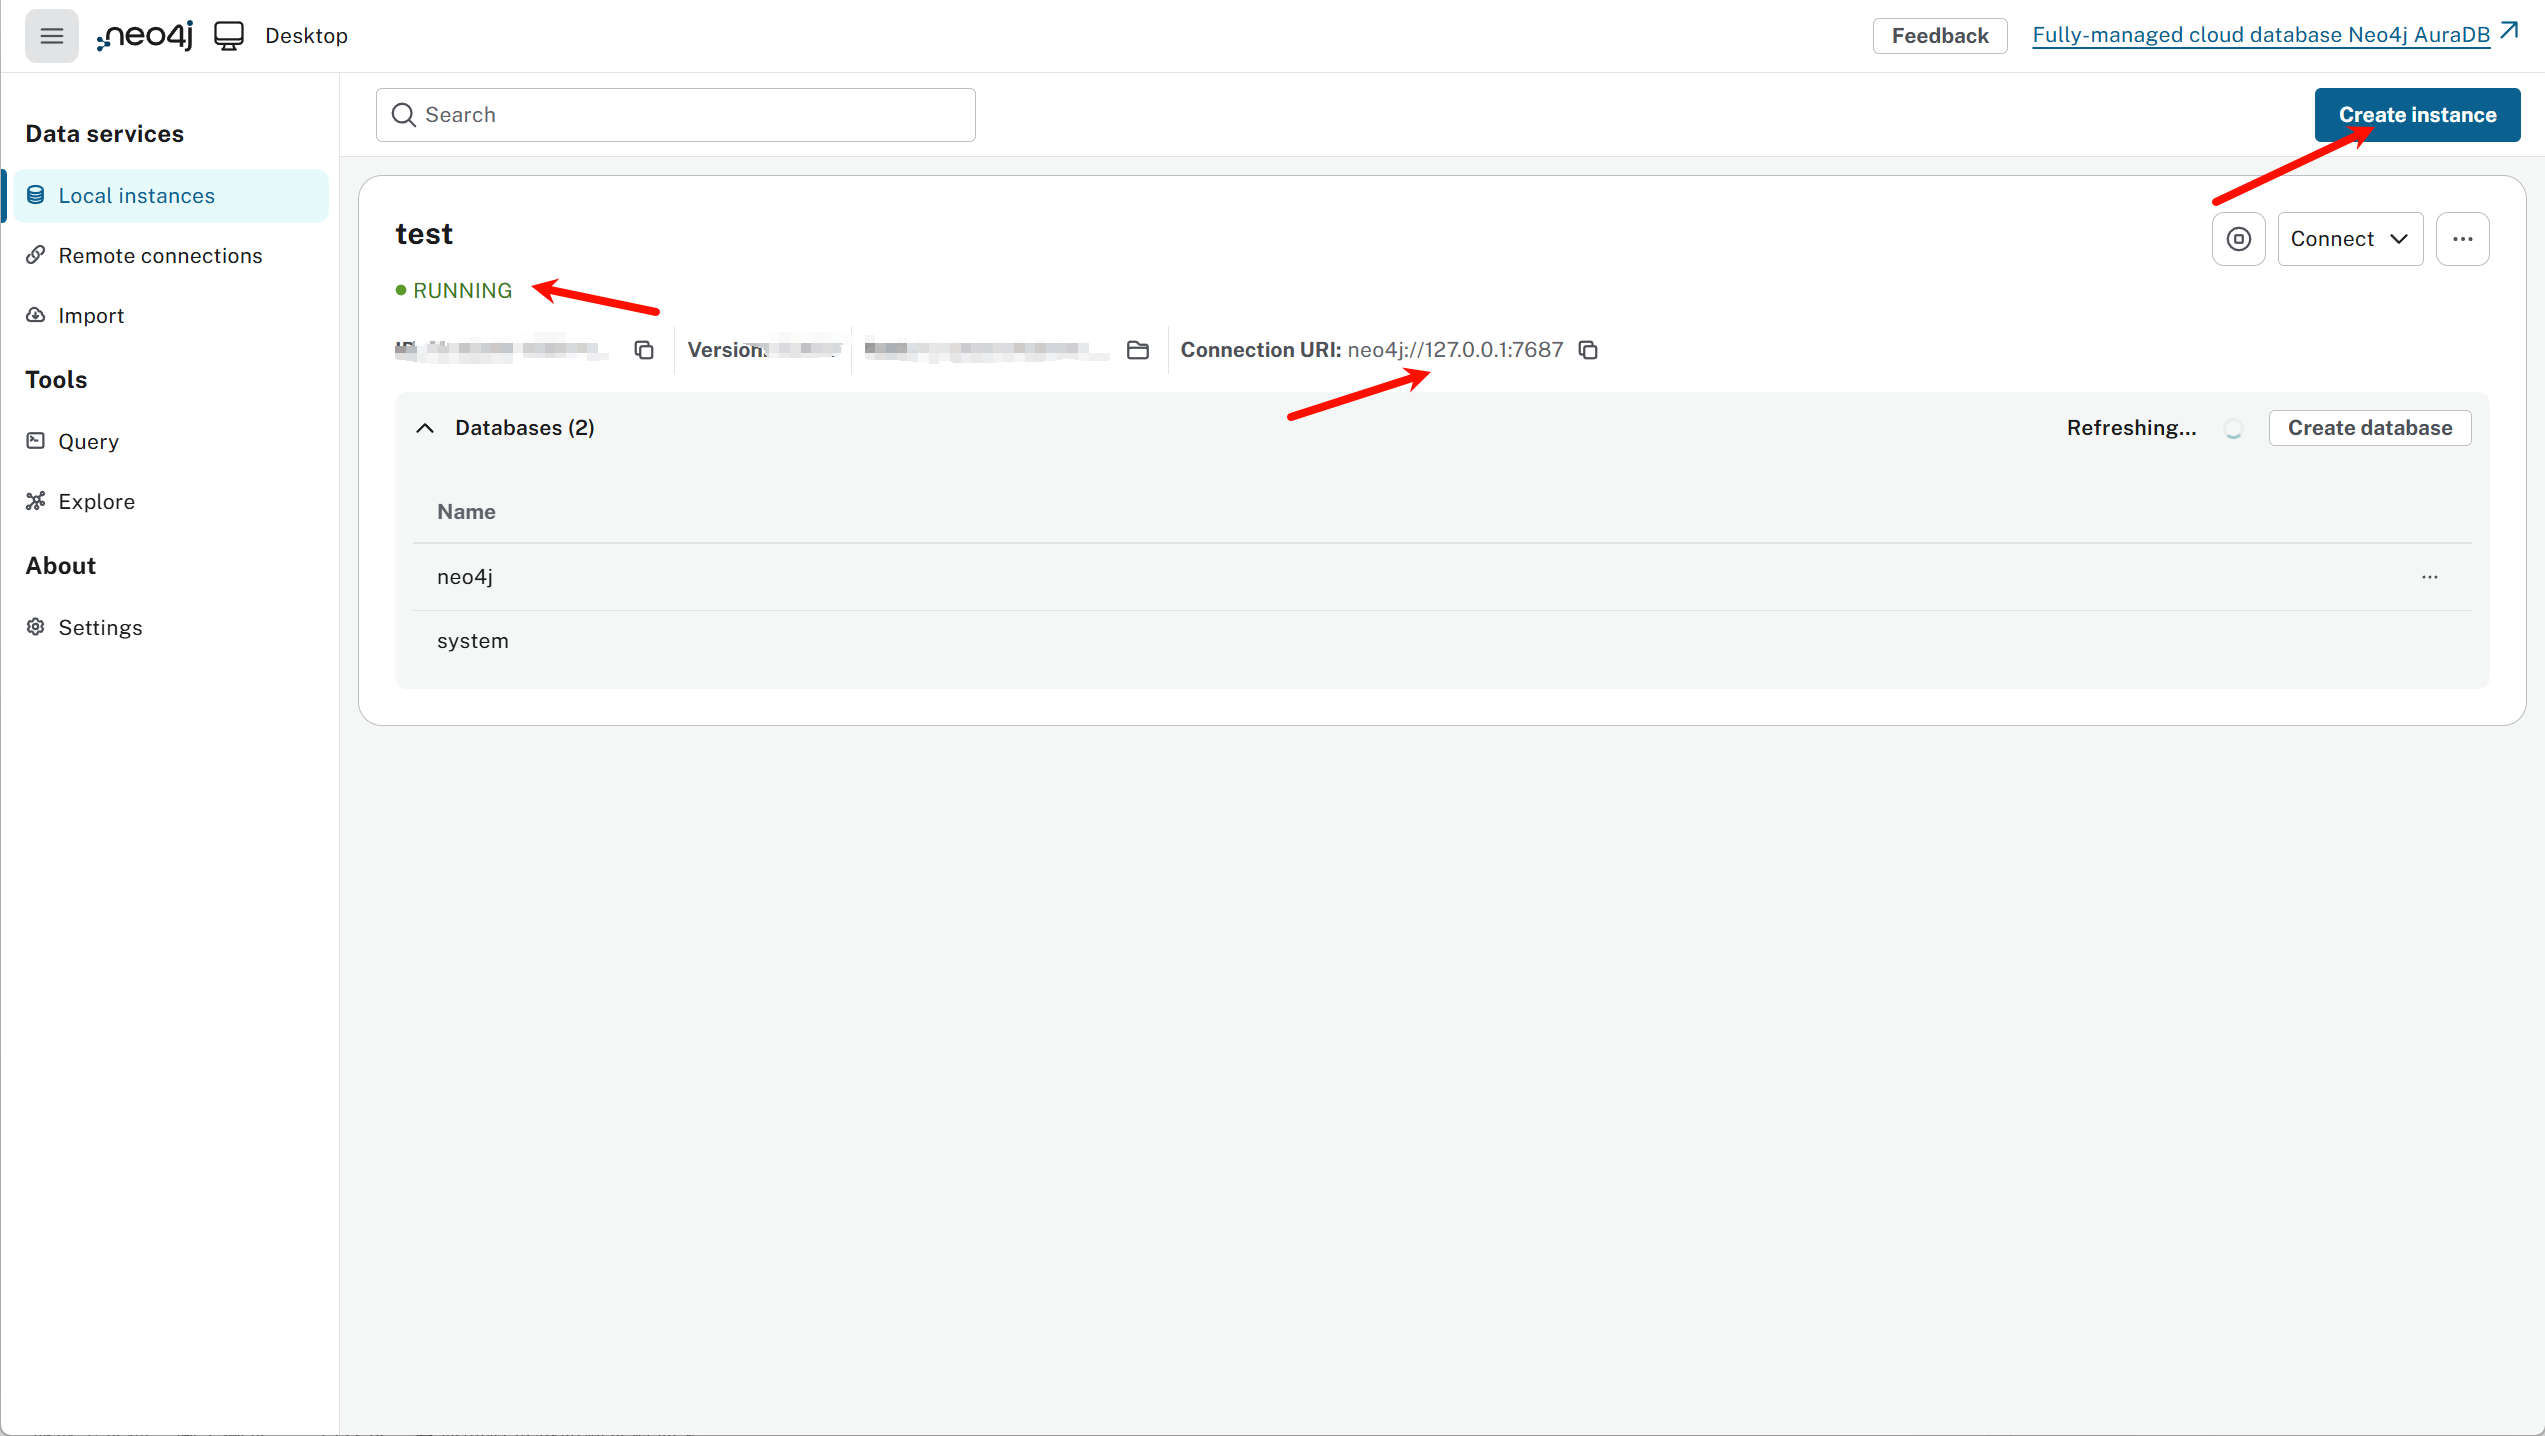This screenshot has width=2545, height=1436.
Task: Click the Create database button
Action: click(2370, 428)
